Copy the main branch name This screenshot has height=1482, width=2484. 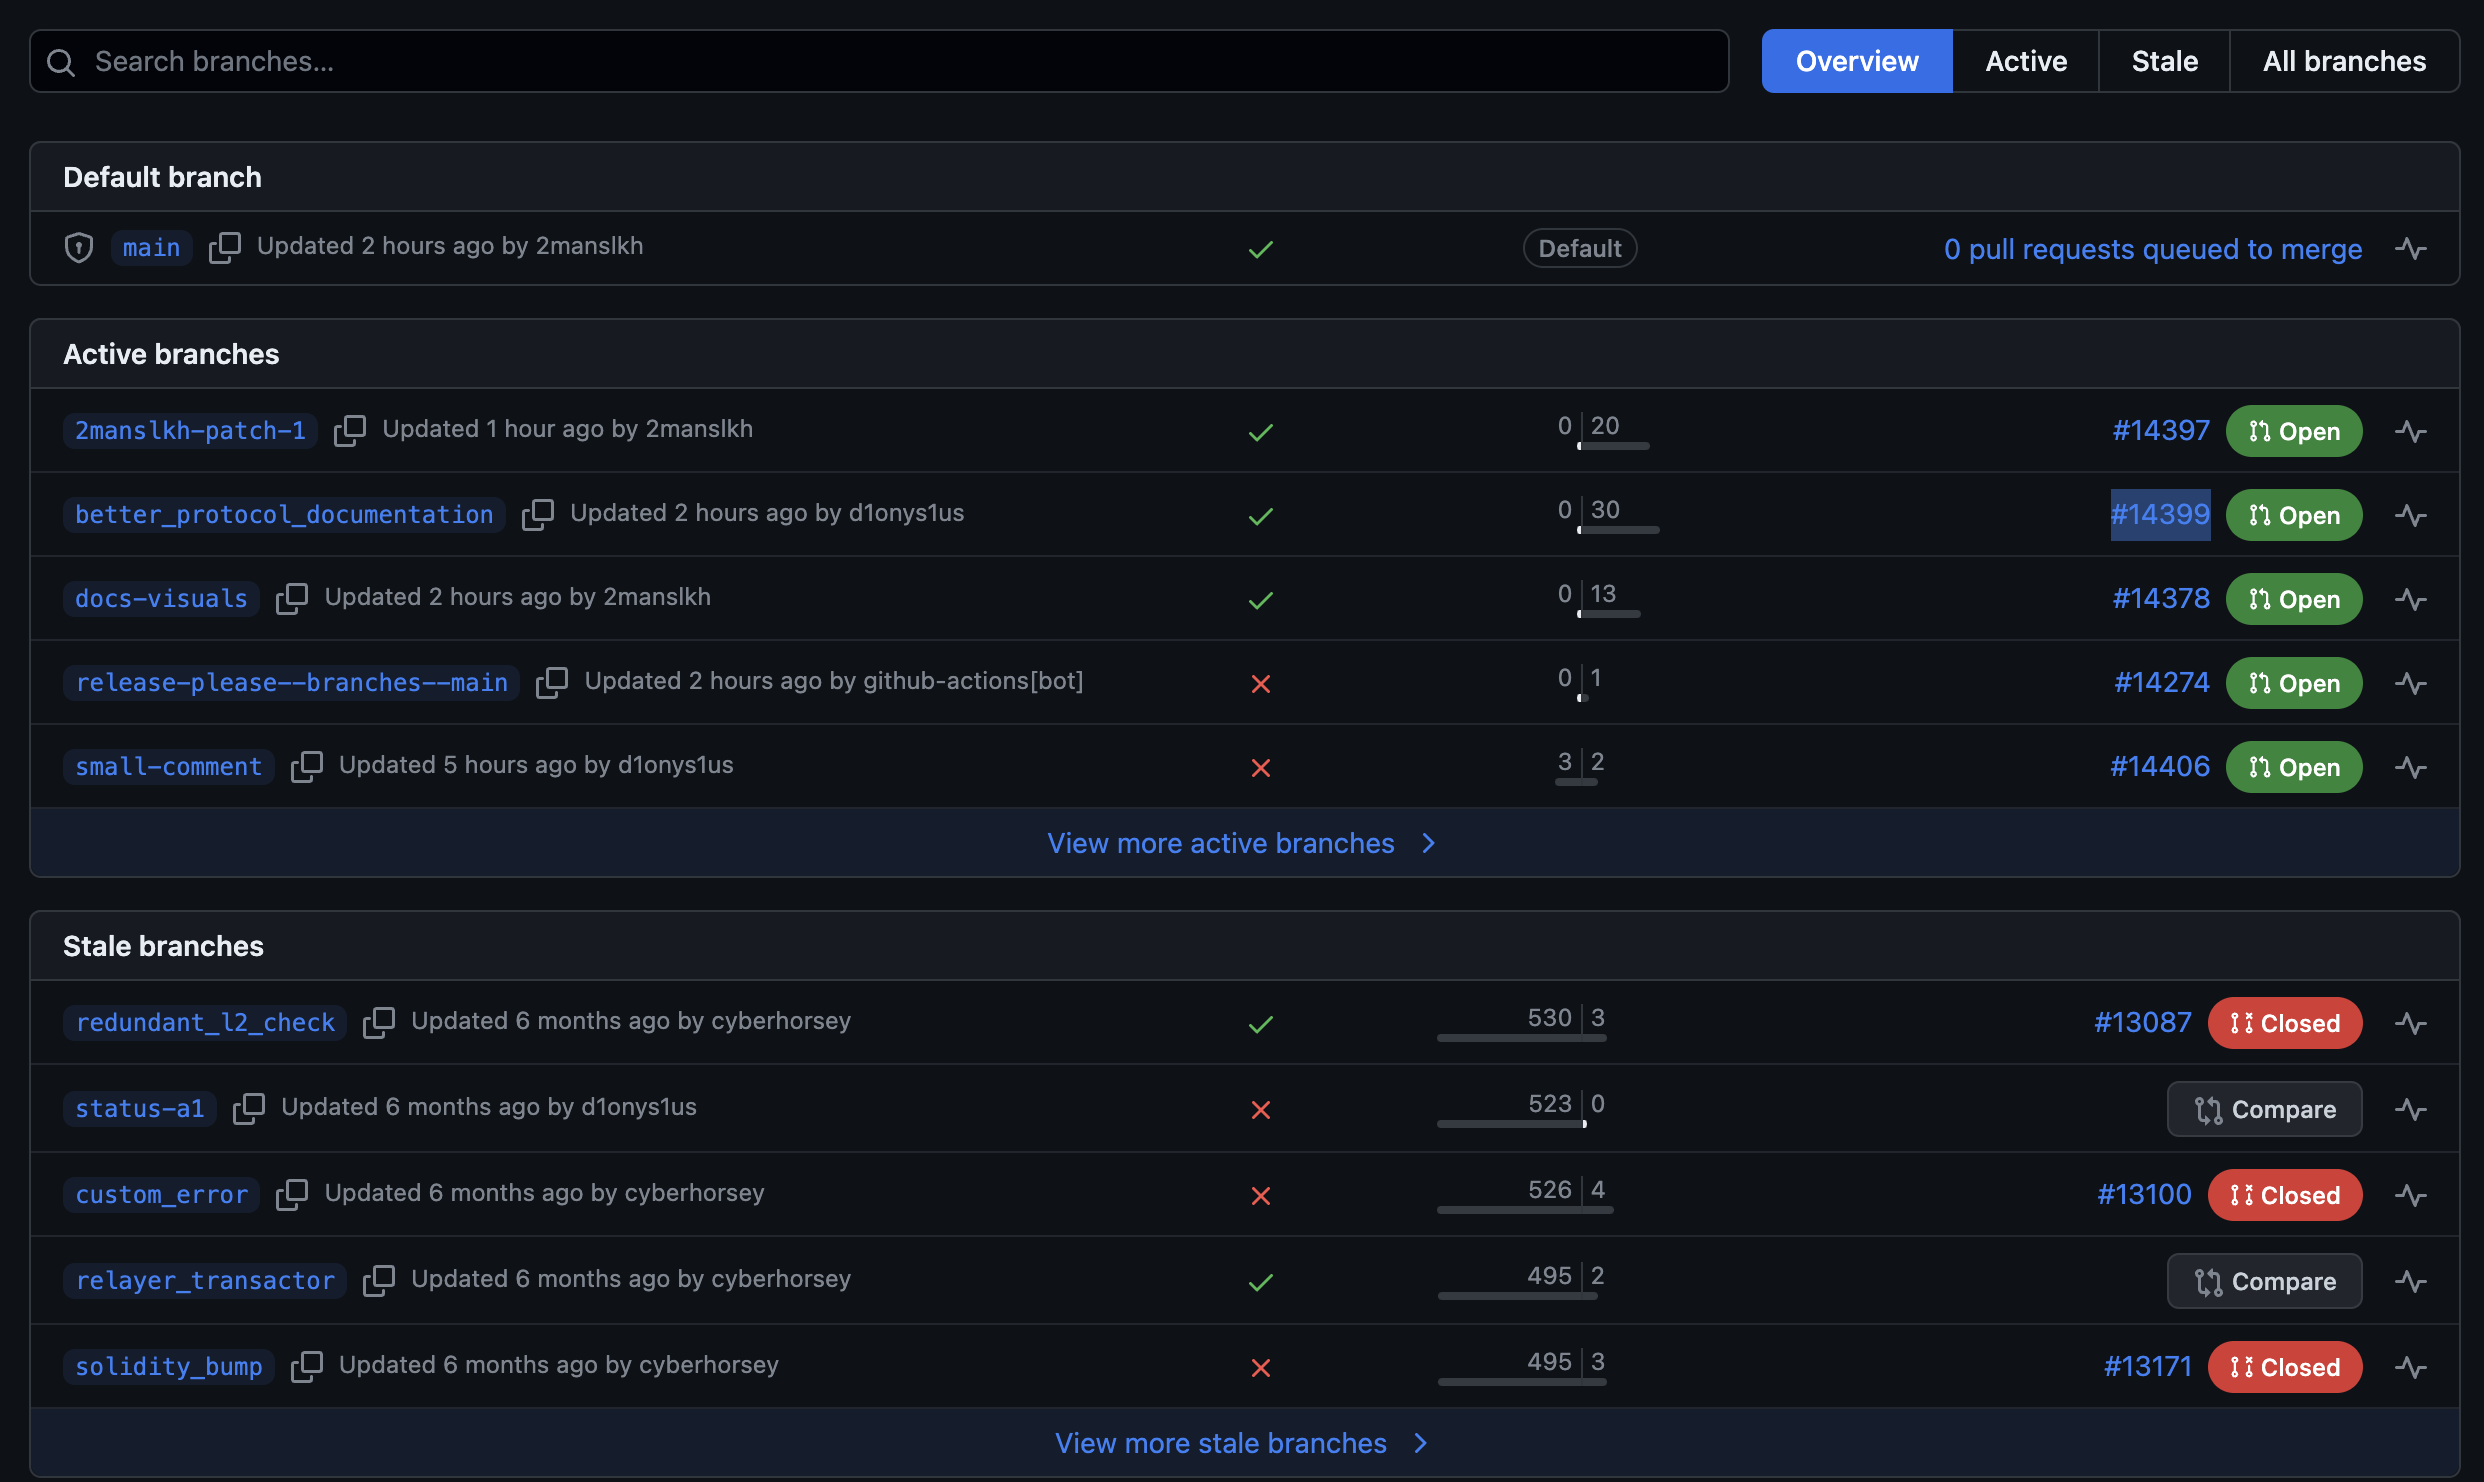pos(224,247)
